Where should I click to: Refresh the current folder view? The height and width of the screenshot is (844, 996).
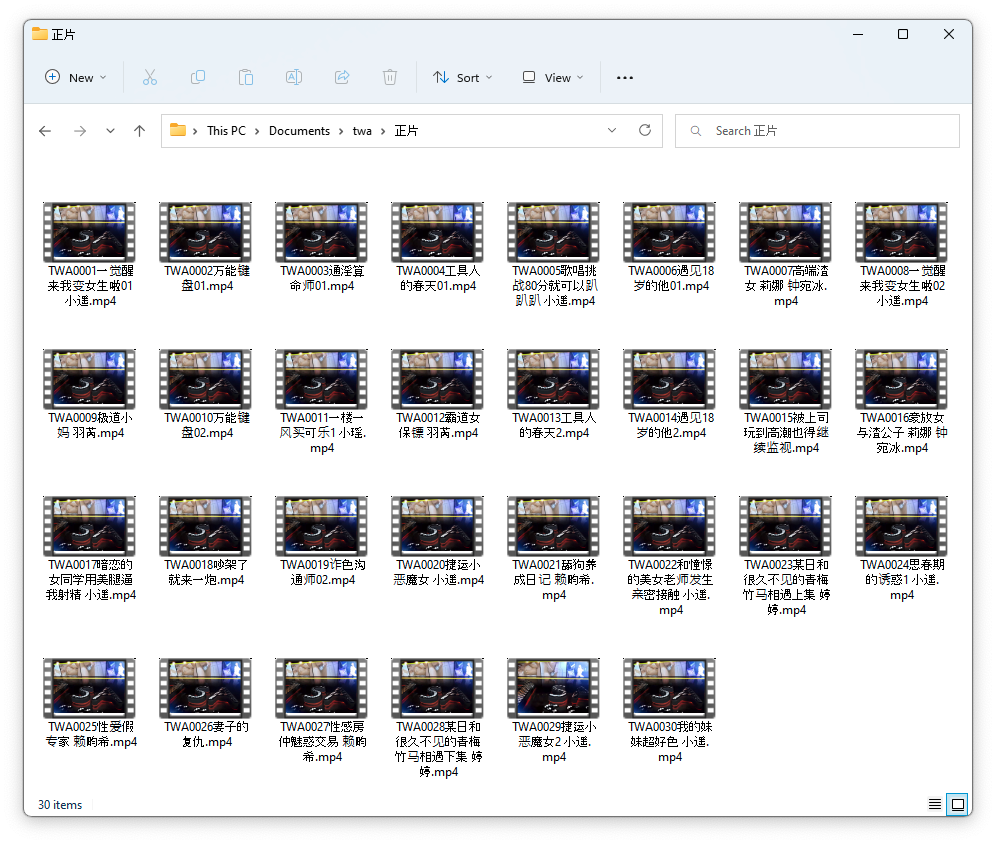click(645, 131)
